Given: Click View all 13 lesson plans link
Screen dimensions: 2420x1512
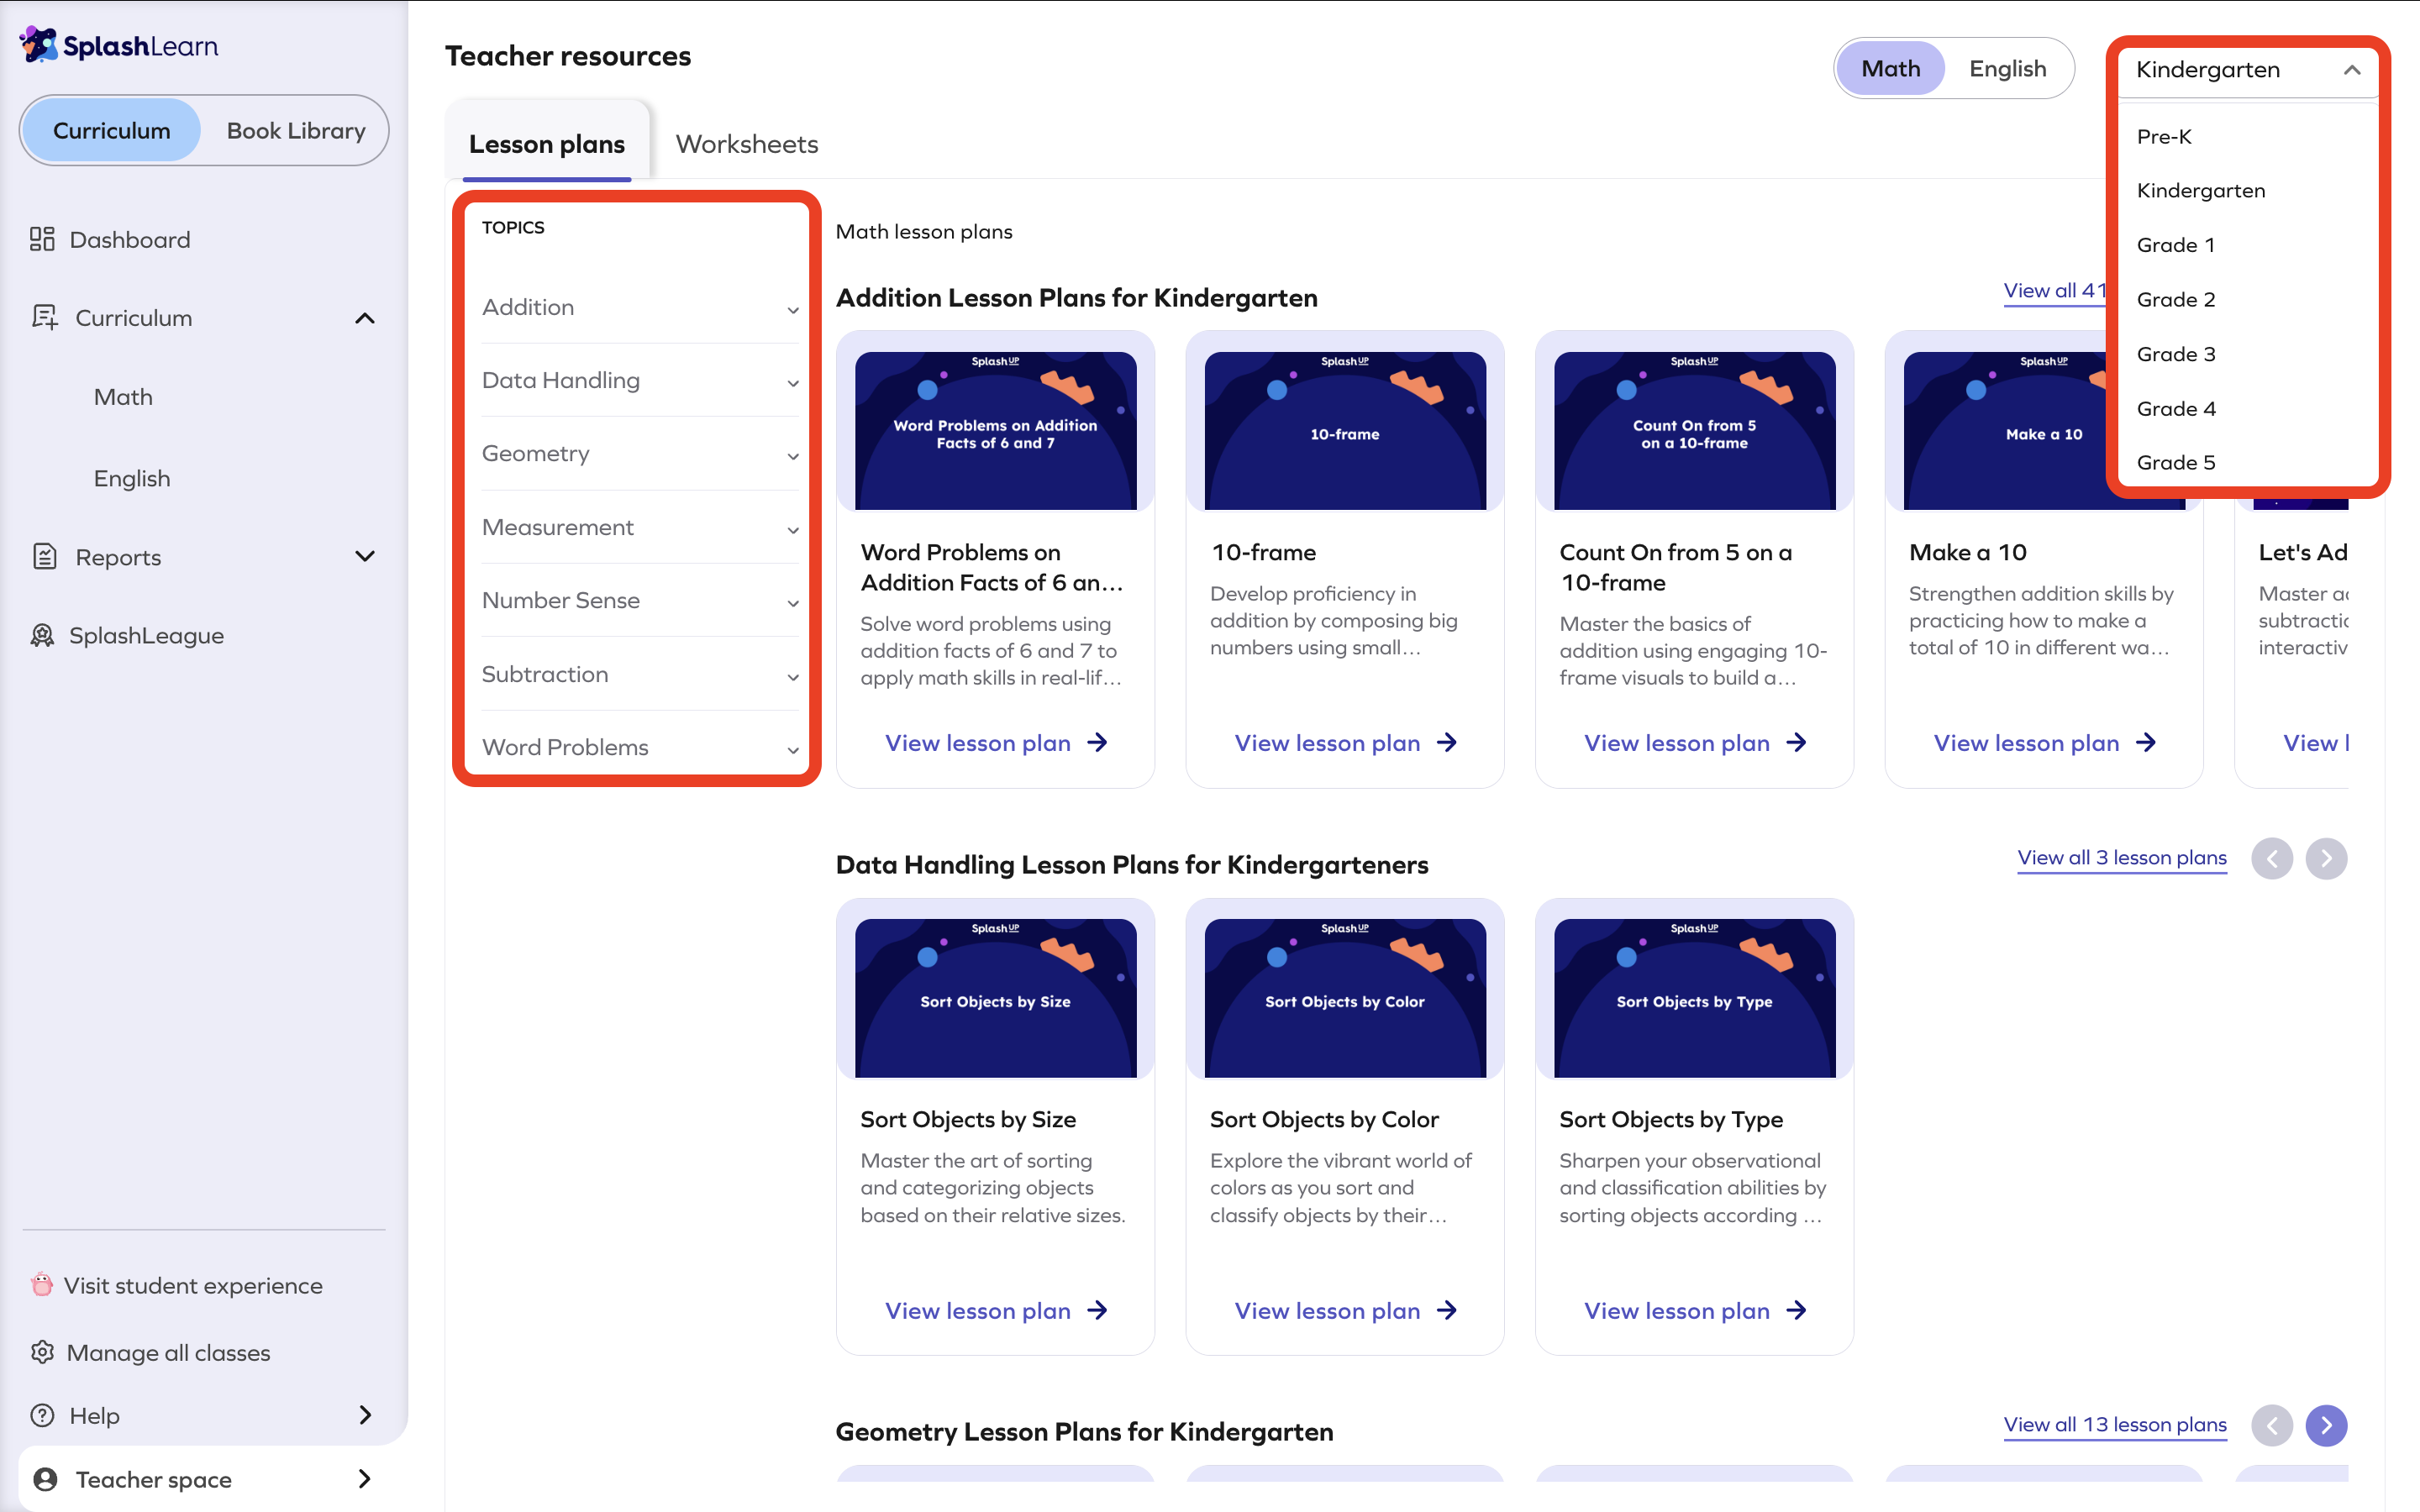Looking at the screenshot, I should (2115, 1424).
